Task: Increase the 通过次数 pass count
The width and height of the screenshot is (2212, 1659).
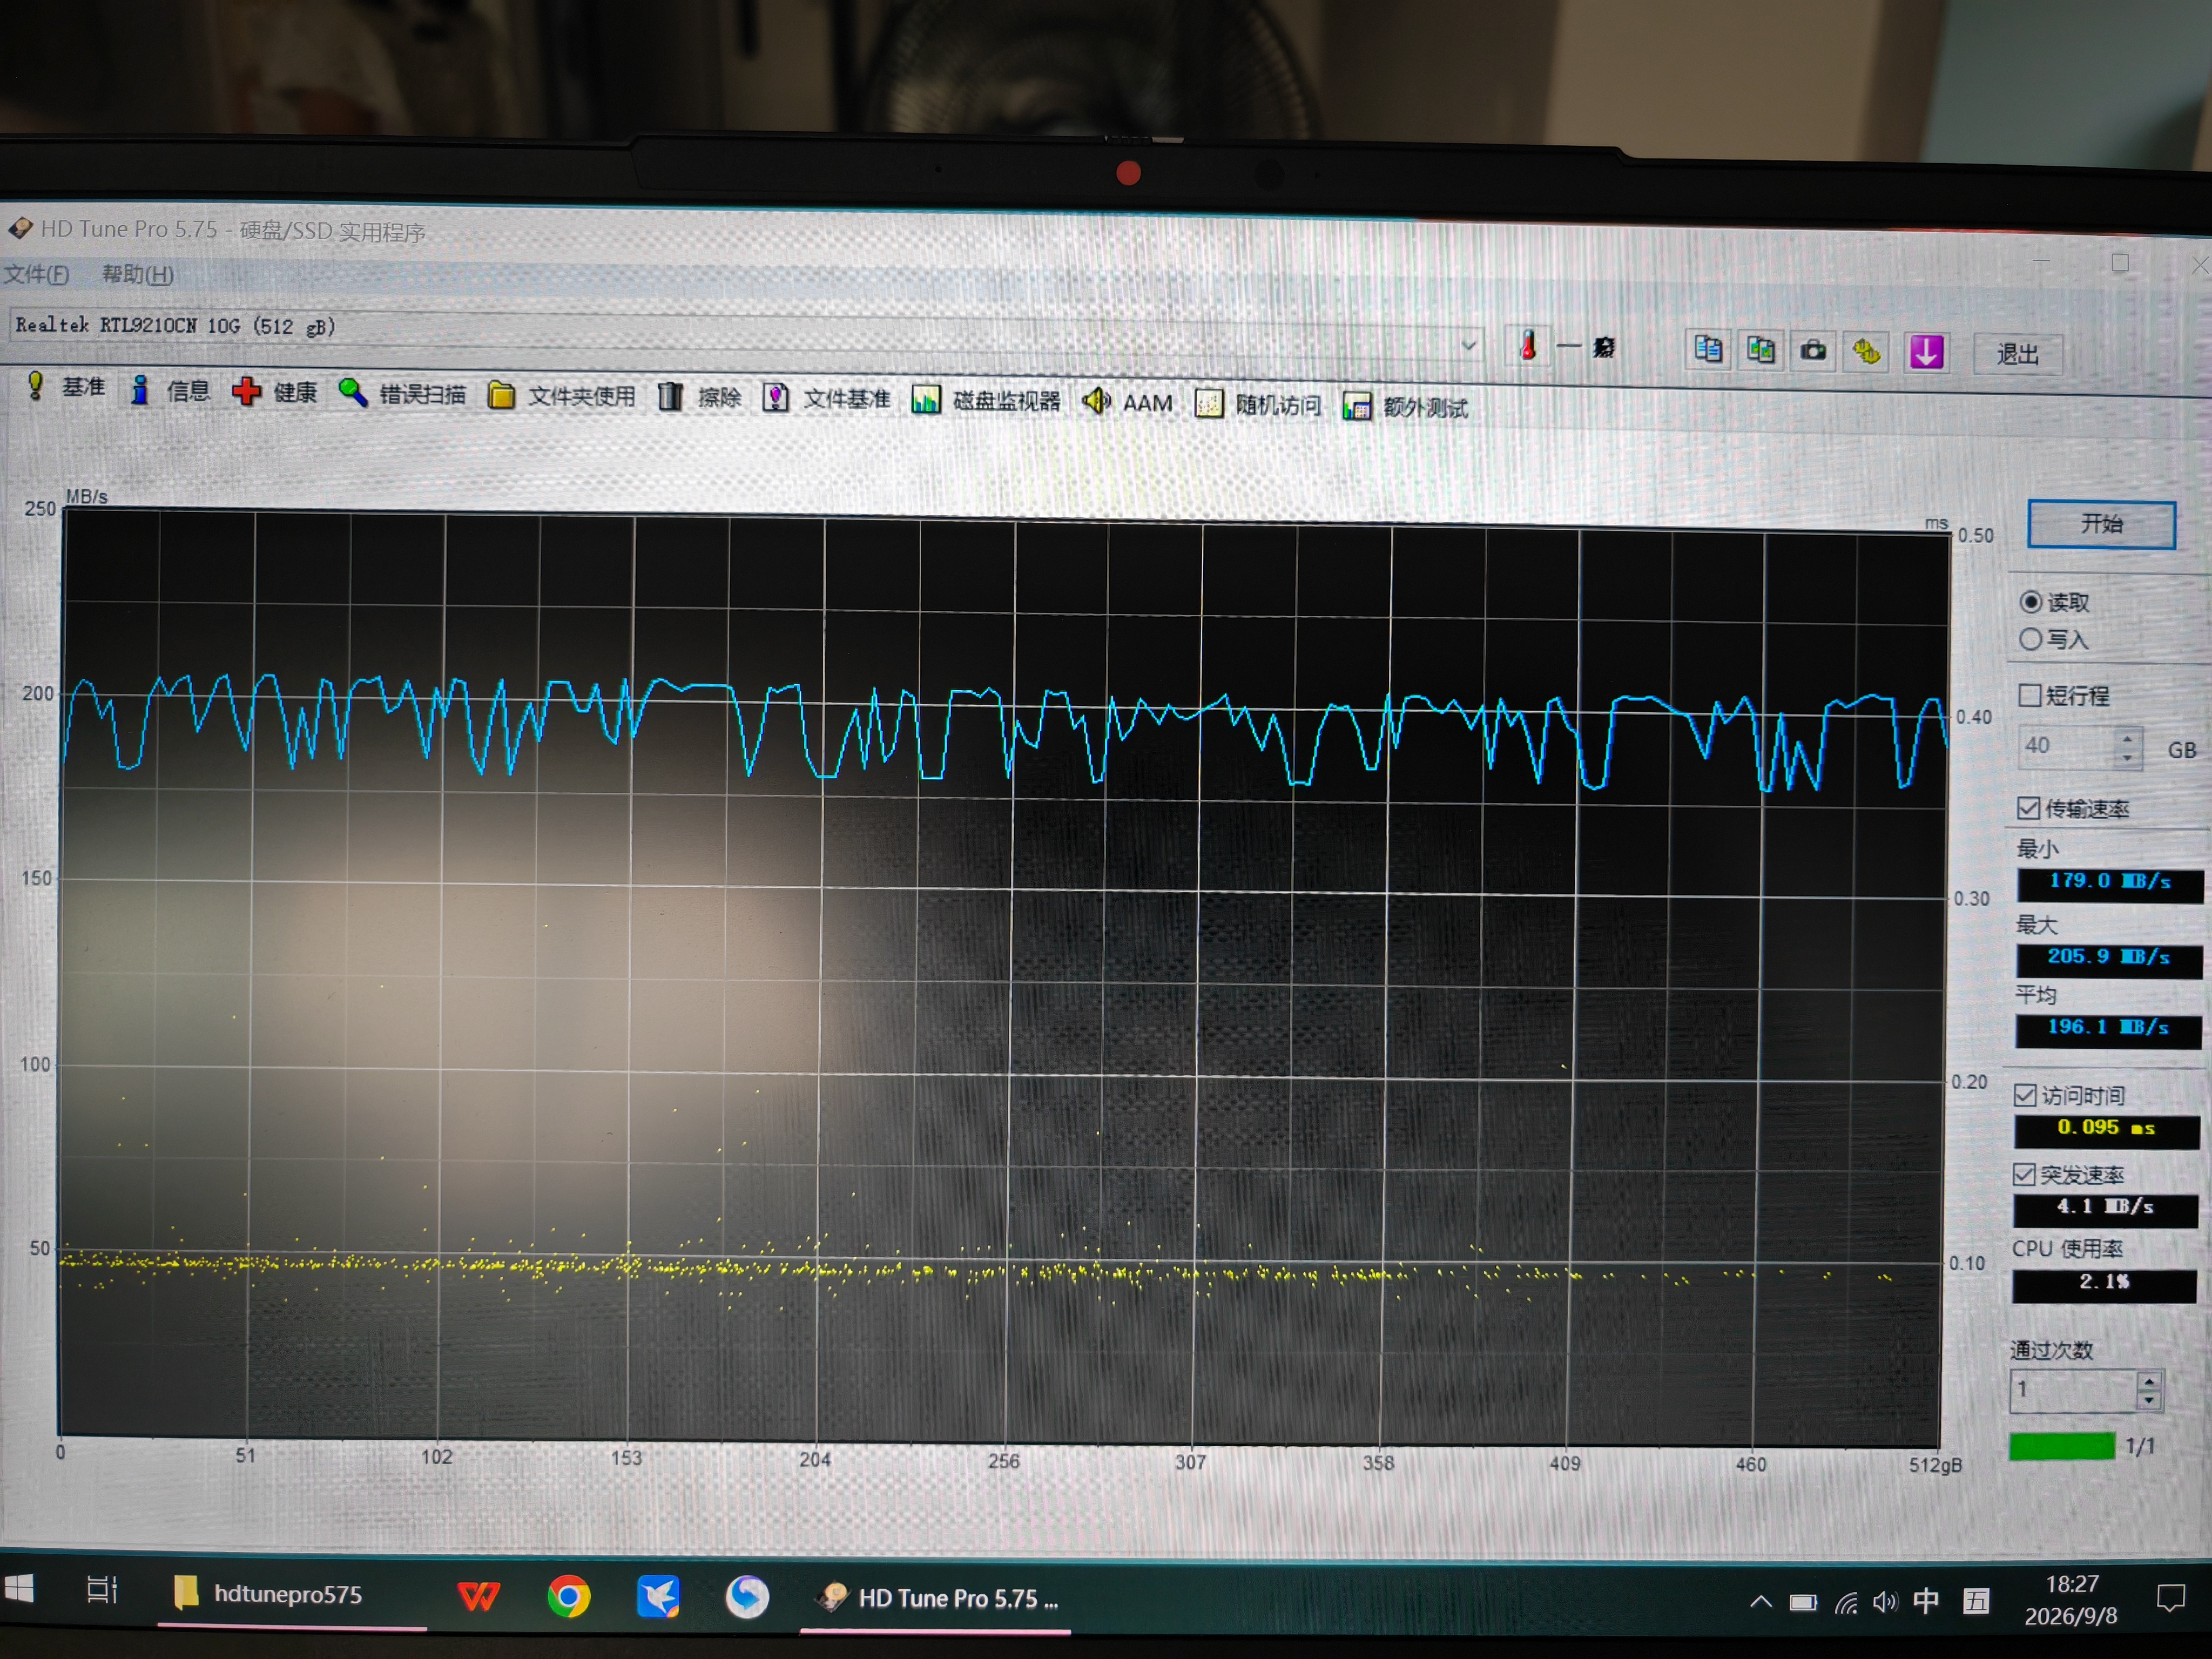Action: tap(2148, 1381)
